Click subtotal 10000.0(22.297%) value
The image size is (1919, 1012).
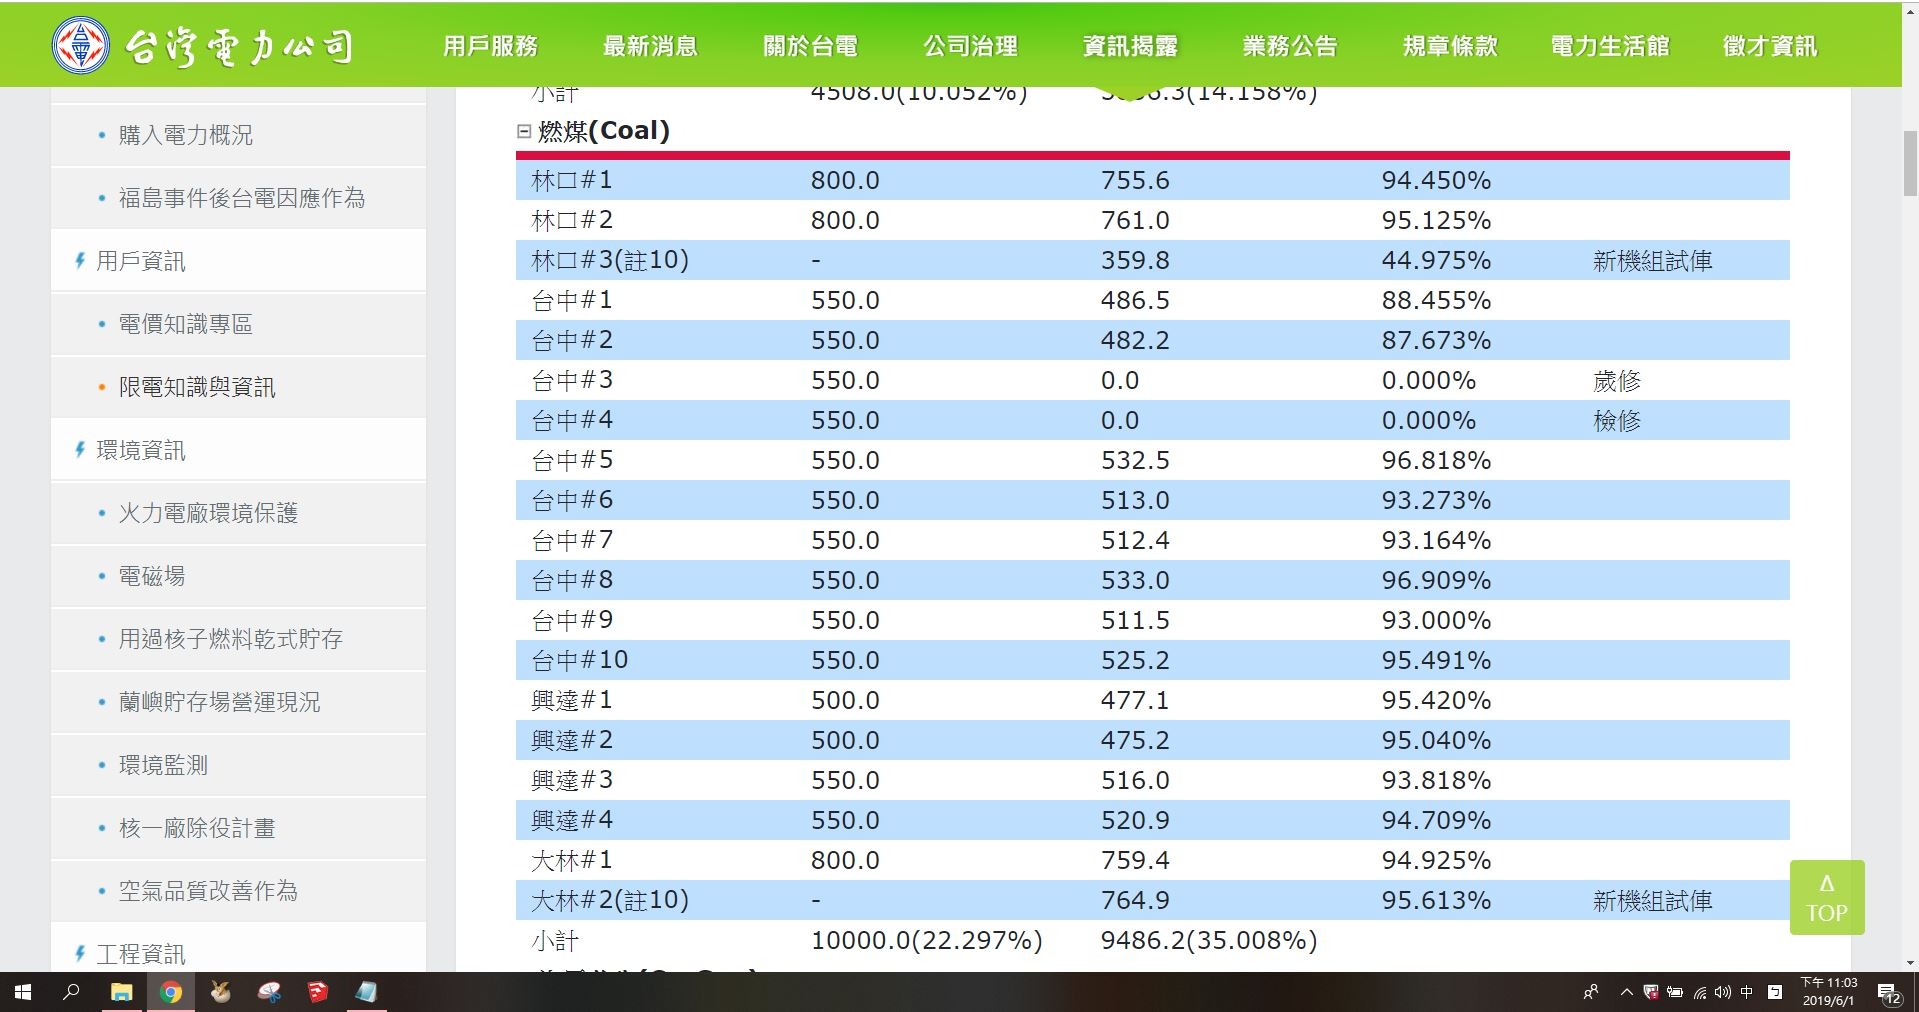pyautogui.click(x=927, y=940)
